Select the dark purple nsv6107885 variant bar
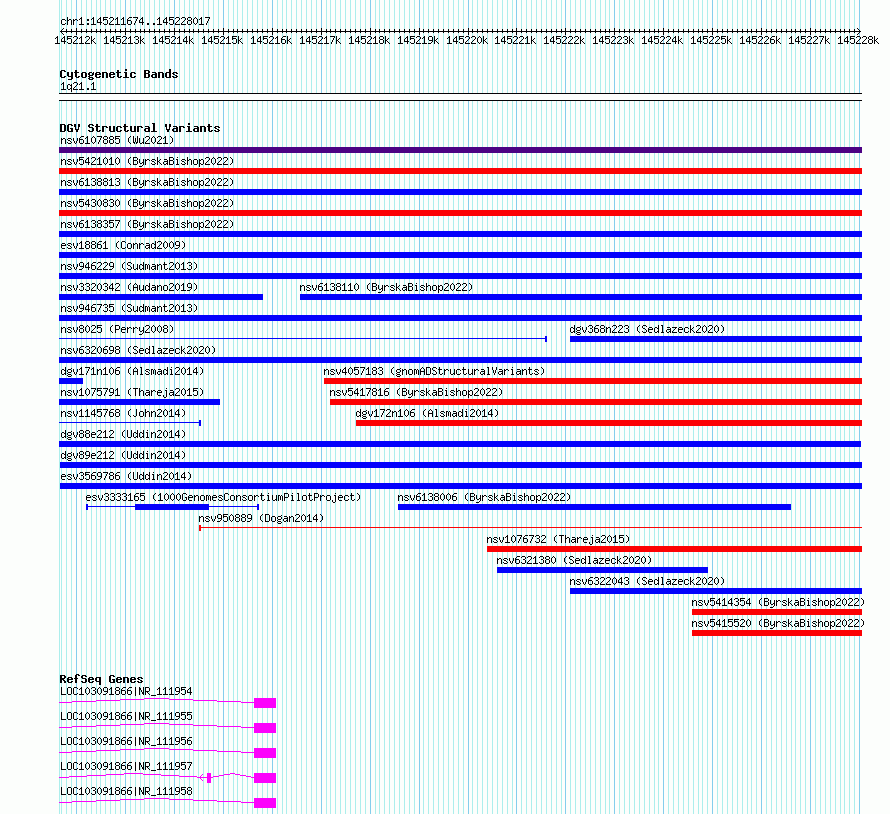 (460, 150)
